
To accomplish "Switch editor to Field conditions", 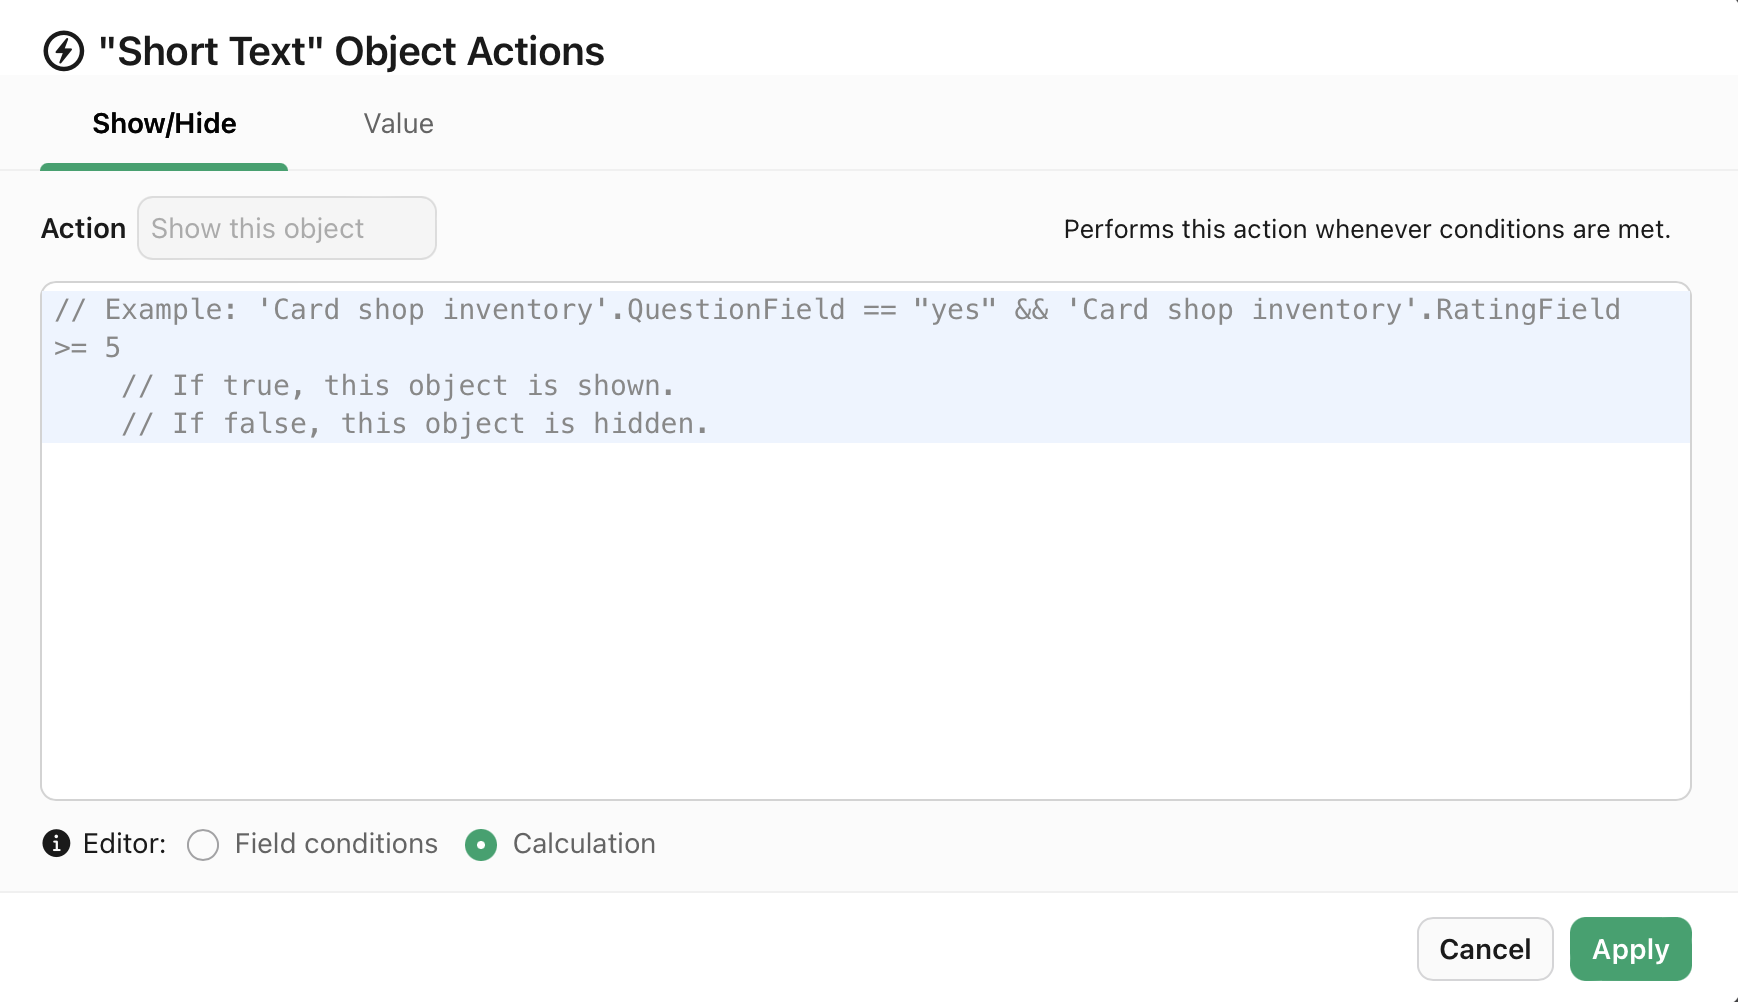I will [203, 845].
